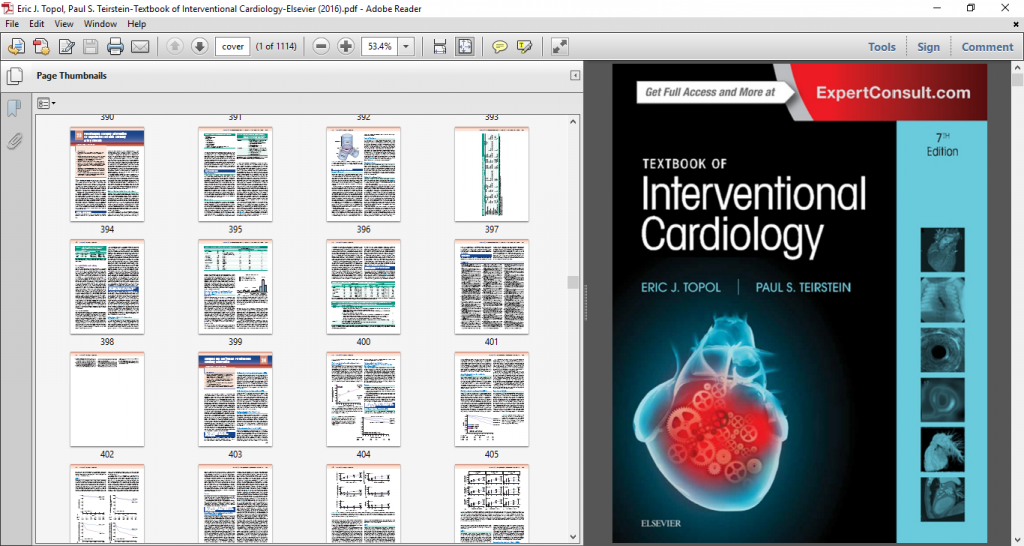Open the zoom percentage dropdown arrow
Viewport: 1024px width, 546px height.
[406, 46]
